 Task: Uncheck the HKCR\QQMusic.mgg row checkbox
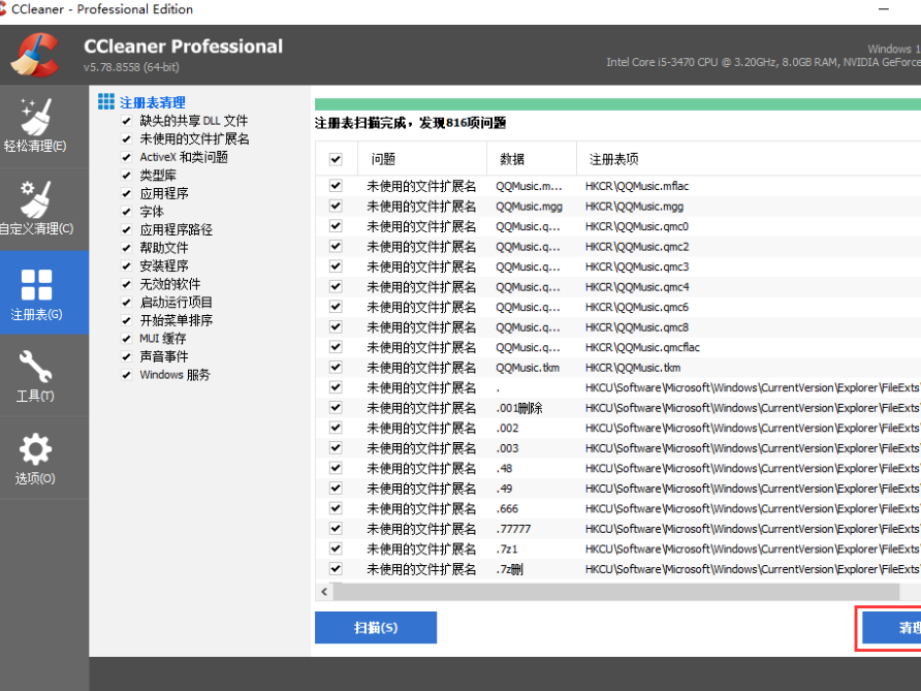(x=335, y=206)
